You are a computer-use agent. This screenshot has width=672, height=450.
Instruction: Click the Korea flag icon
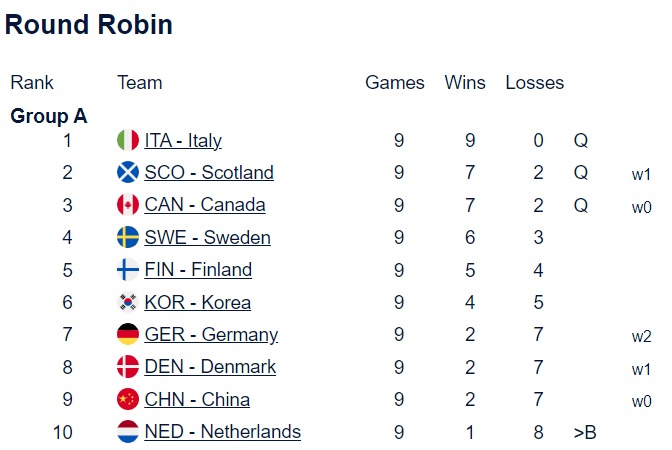click(x=128, y=302)
